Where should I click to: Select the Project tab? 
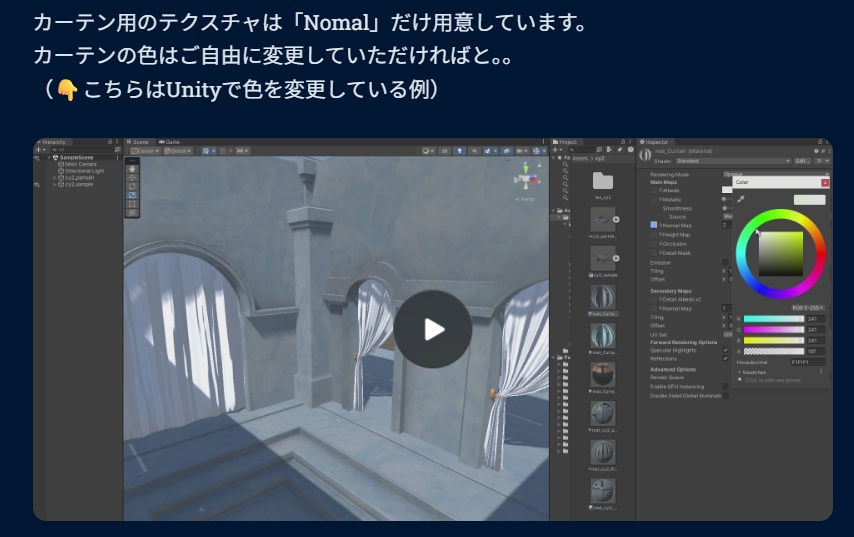tap(565, 142)
